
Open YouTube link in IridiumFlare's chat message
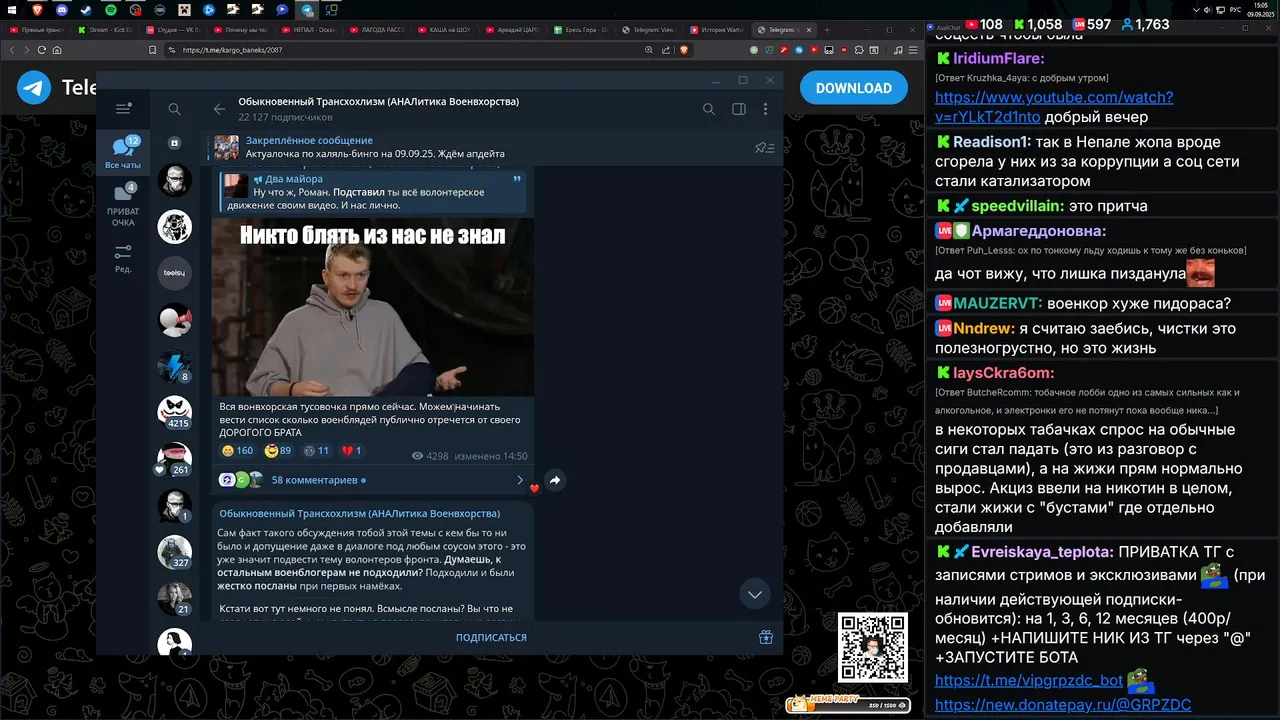(x=1054, y=107)
